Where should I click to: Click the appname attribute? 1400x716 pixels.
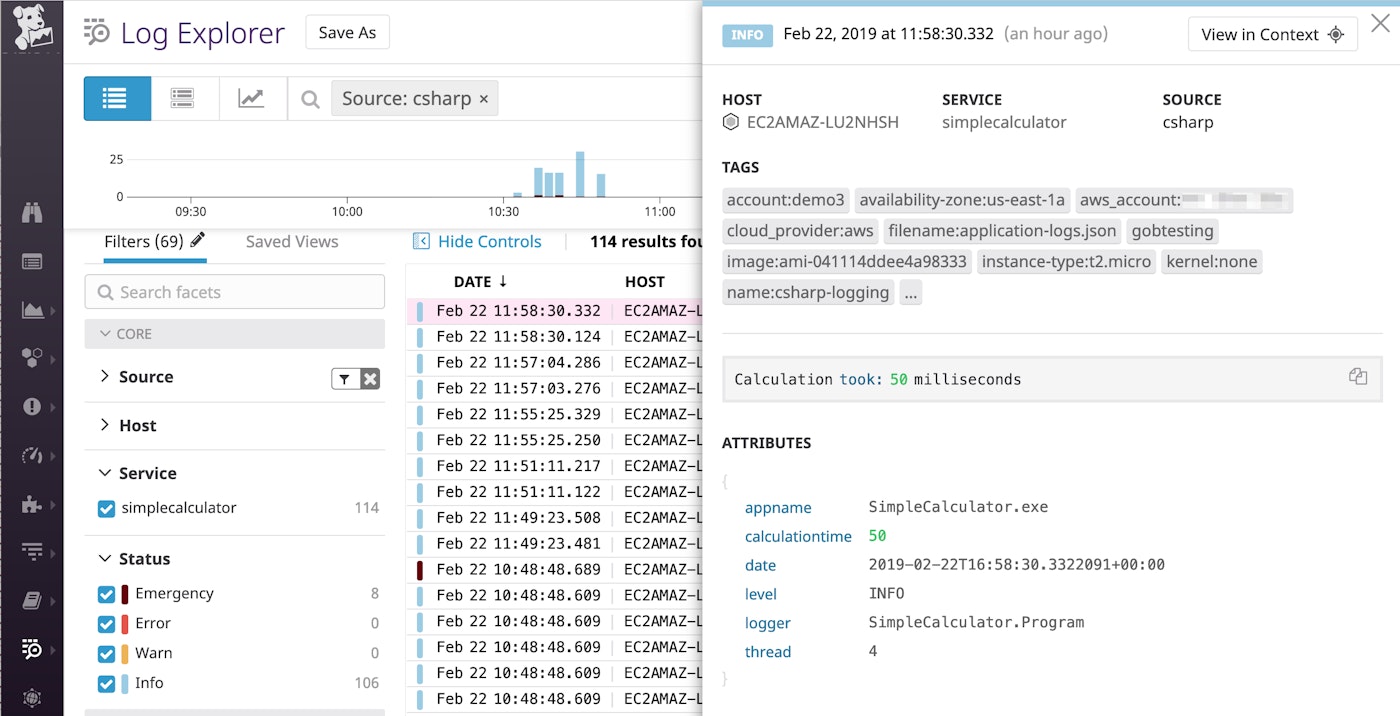[778, 508]
